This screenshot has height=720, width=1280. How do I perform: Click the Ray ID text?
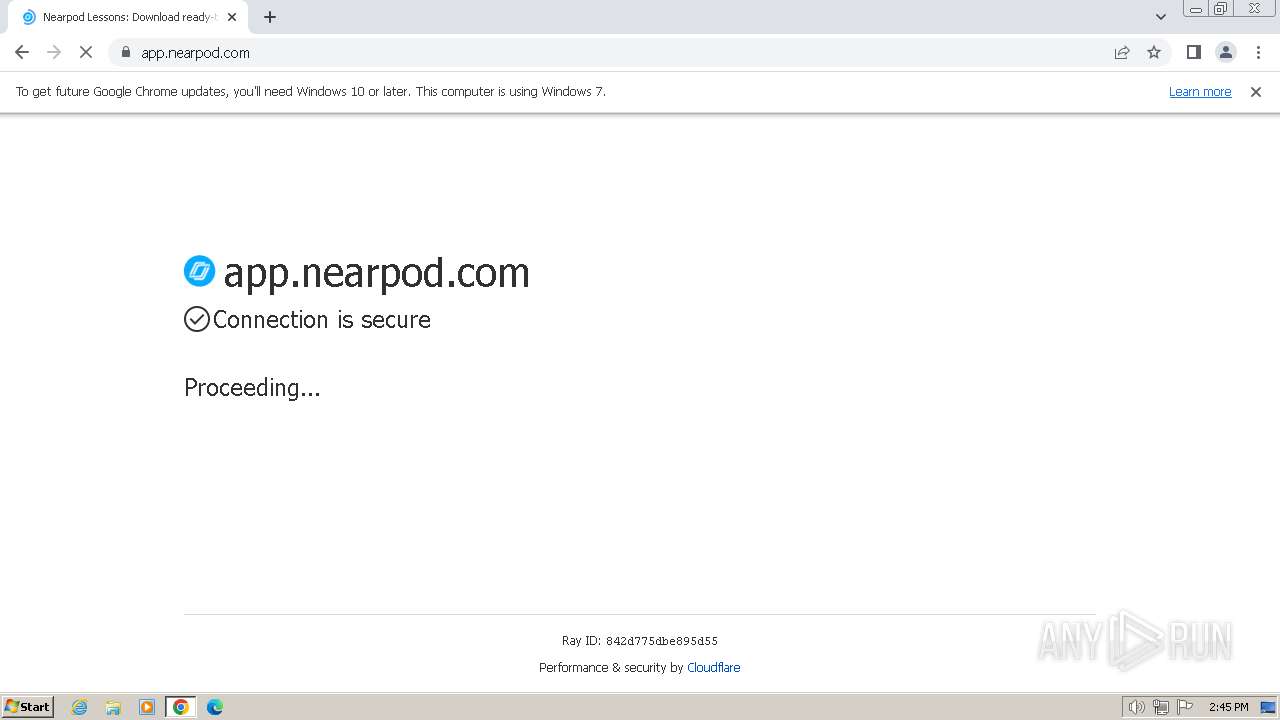point(640,641)
